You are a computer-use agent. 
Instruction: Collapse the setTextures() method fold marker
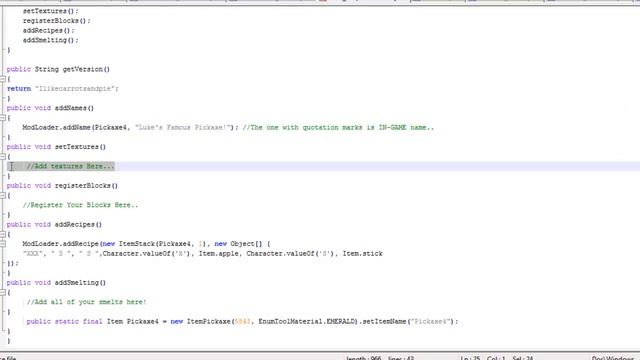coord(2,157)
